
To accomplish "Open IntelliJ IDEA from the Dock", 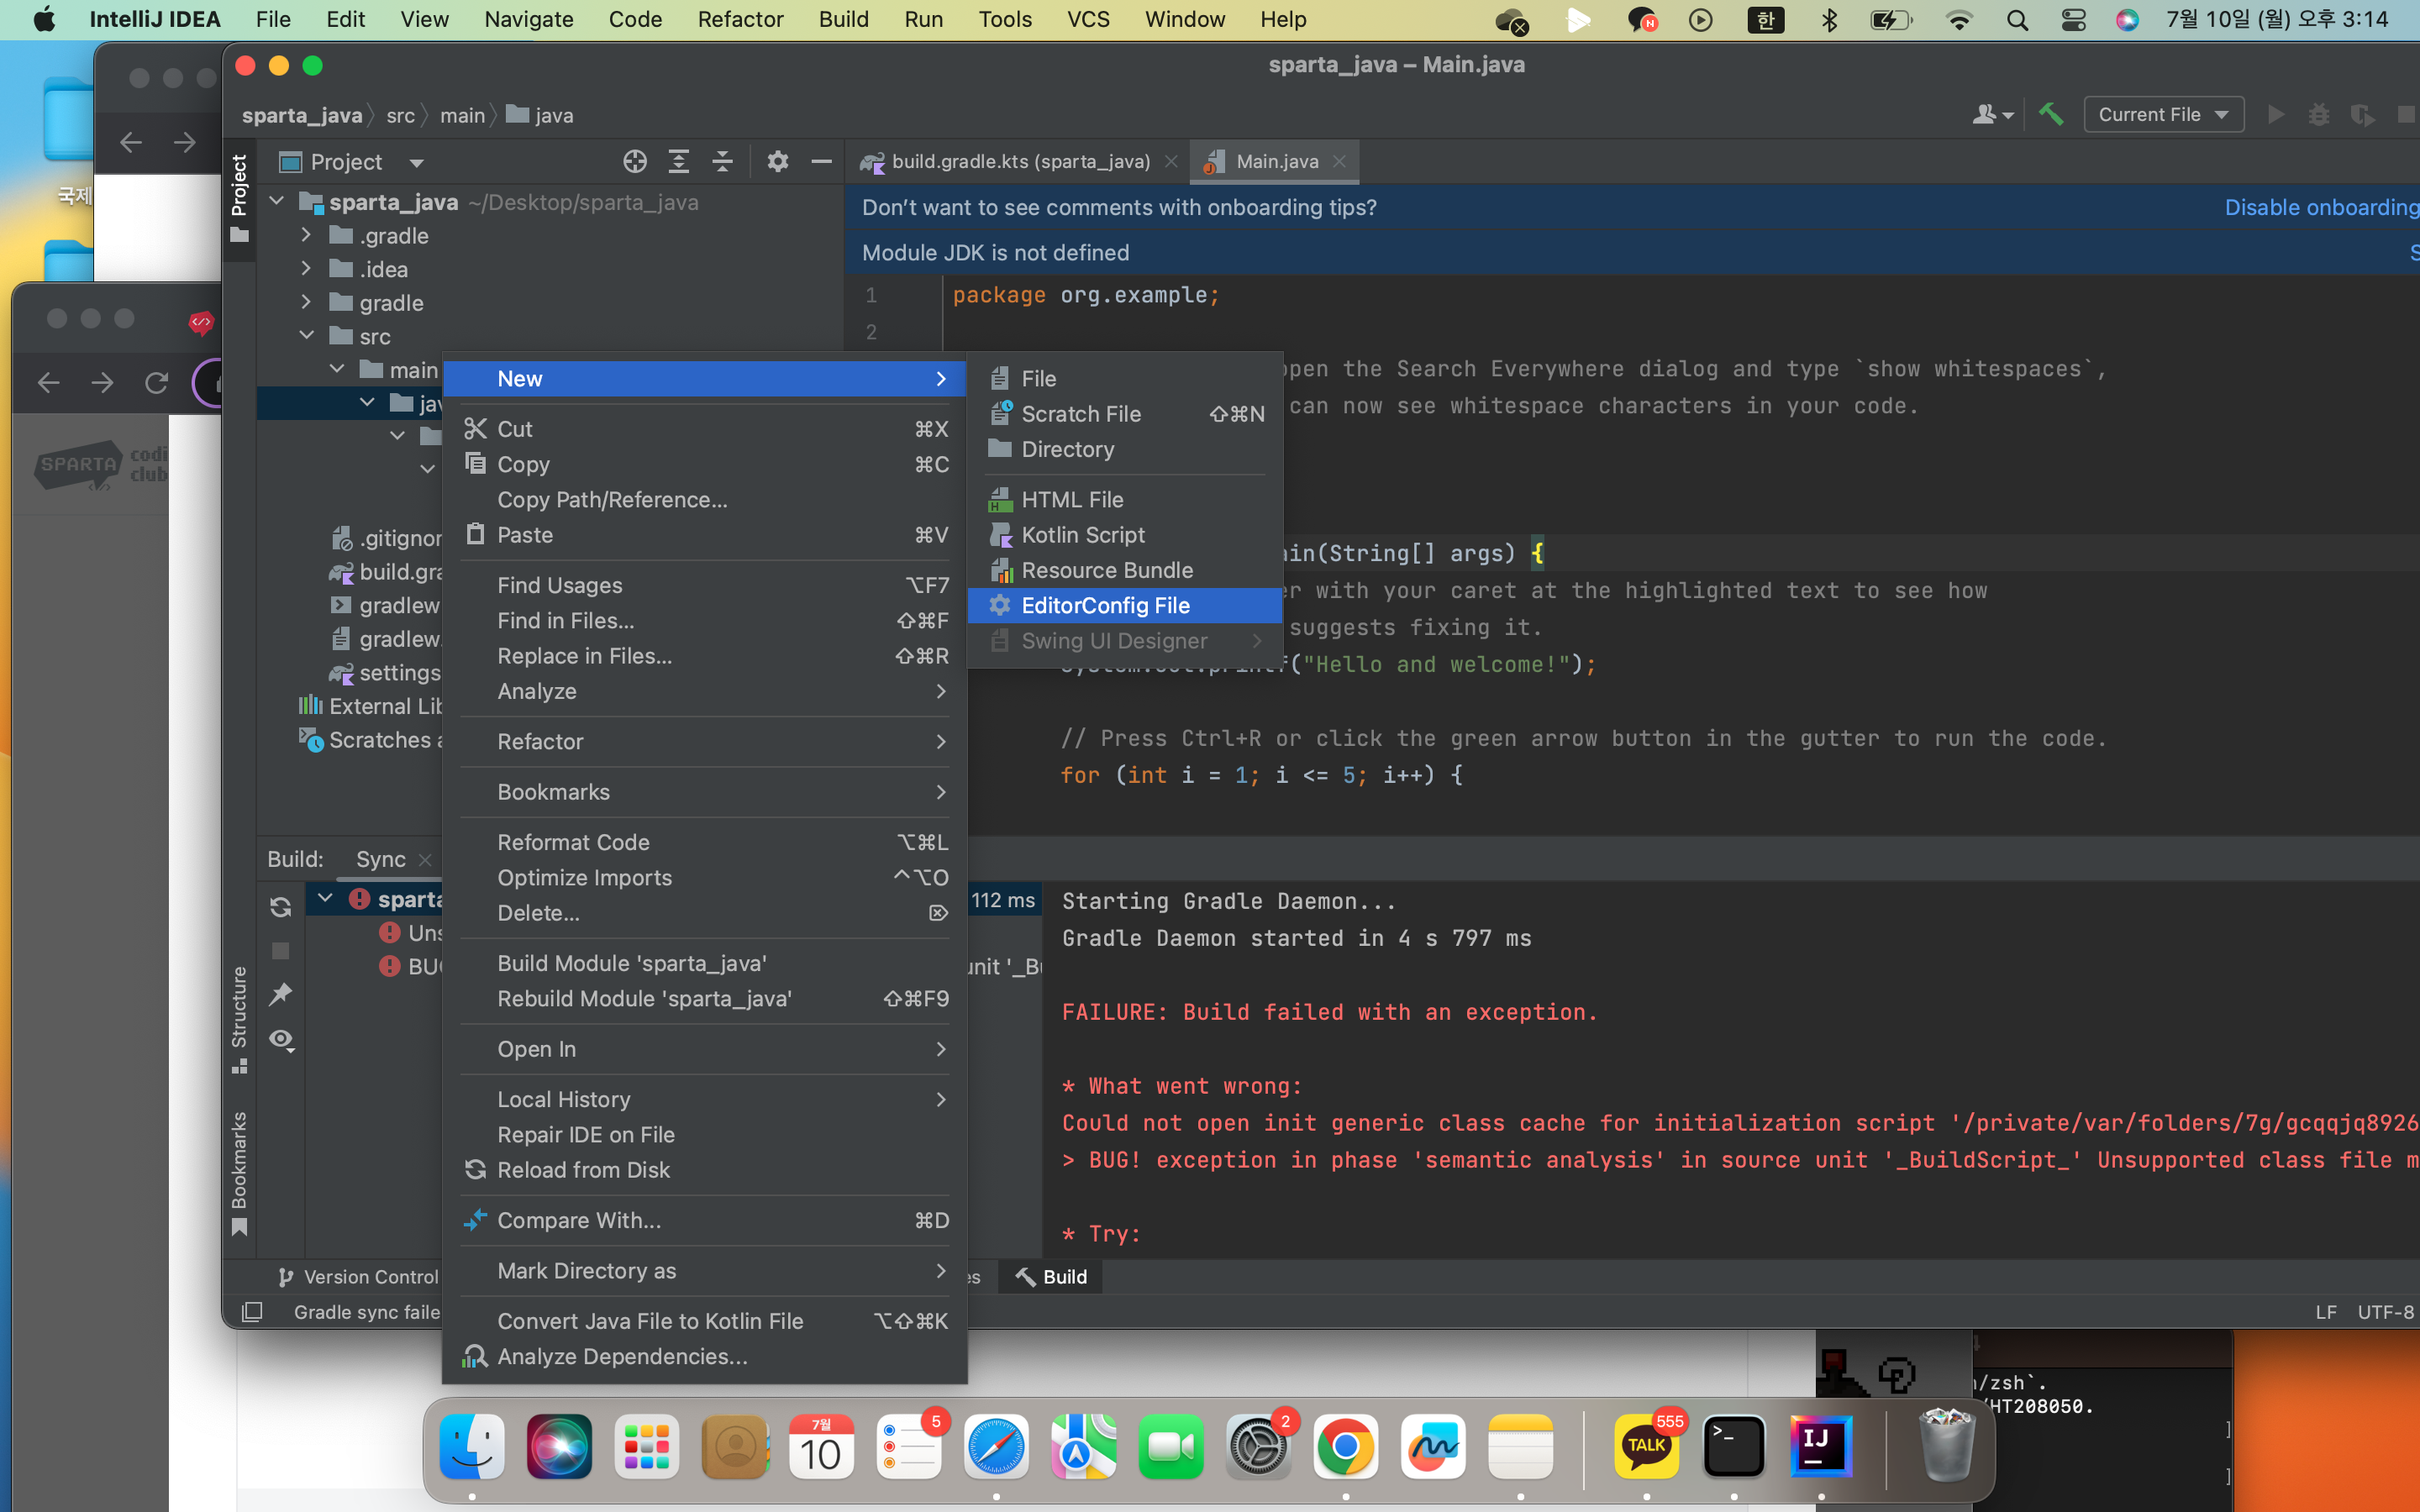I will [x=1820, y=1446].
